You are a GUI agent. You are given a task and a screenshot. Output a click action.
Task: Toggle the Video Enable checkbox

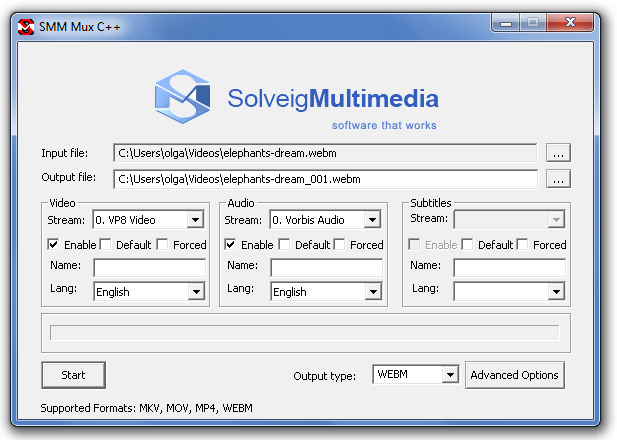[54, 244]
